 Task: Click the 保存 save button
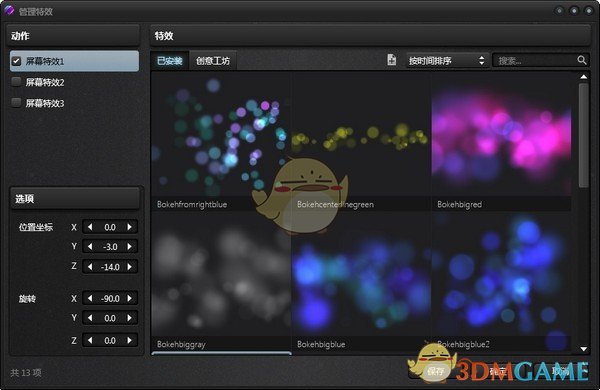(x=436, y=371)
